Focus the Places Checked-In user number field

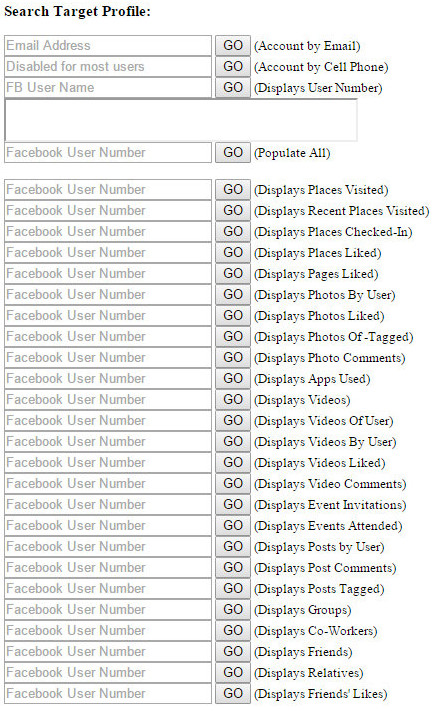coord(108,232)
